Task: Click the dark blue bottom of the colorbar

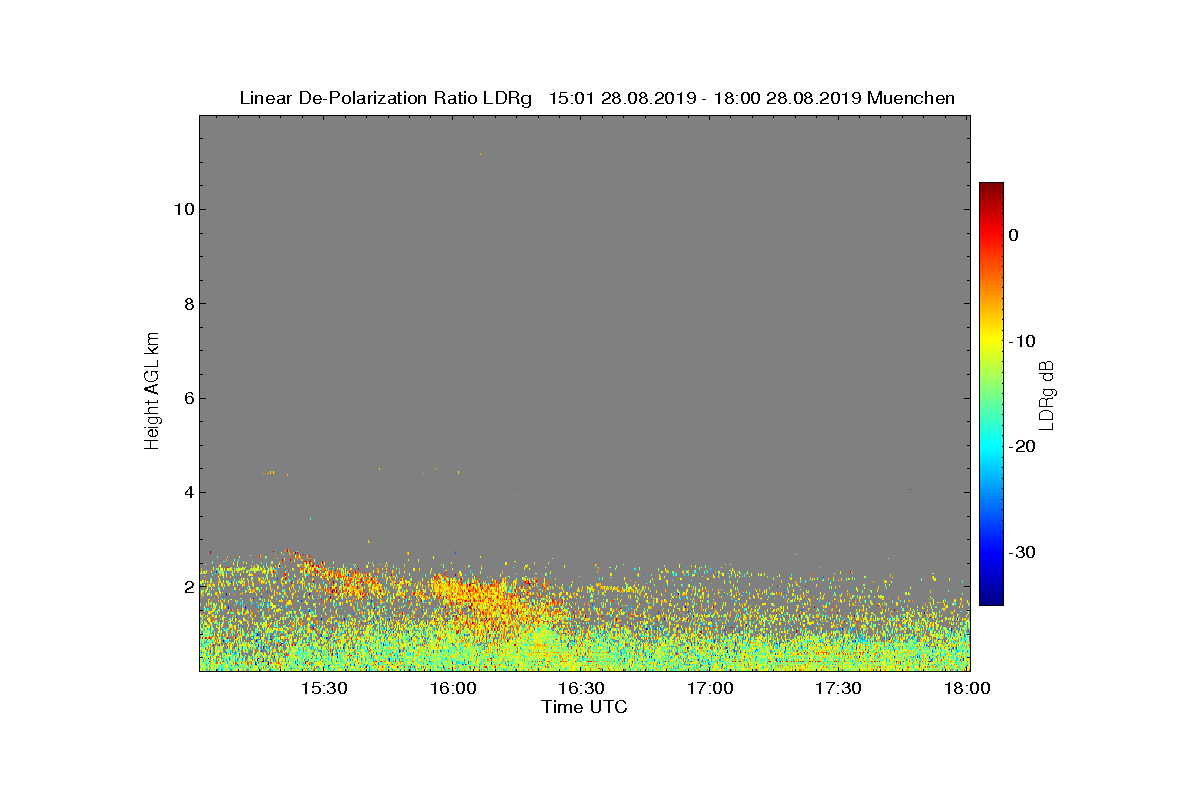Action: (991, 598)
